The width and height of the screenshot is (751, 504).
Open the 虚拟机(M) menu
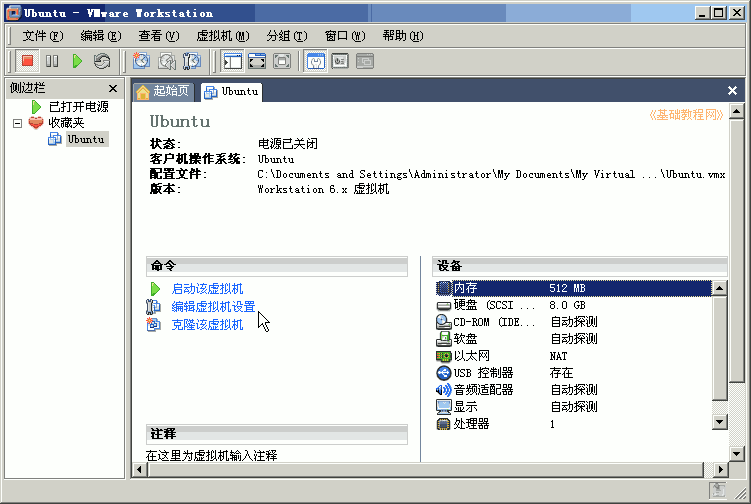click(223, 36)
